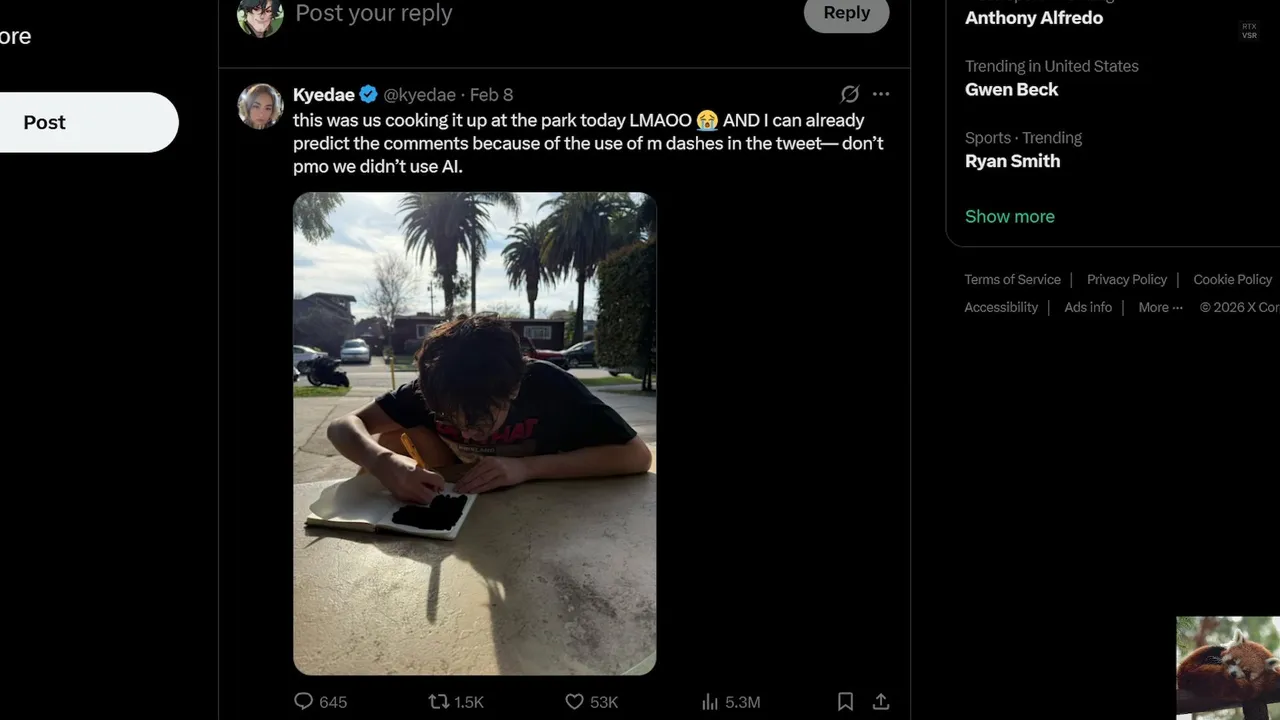Open the Gwen Beck trending topic

tap(1011, 89)
